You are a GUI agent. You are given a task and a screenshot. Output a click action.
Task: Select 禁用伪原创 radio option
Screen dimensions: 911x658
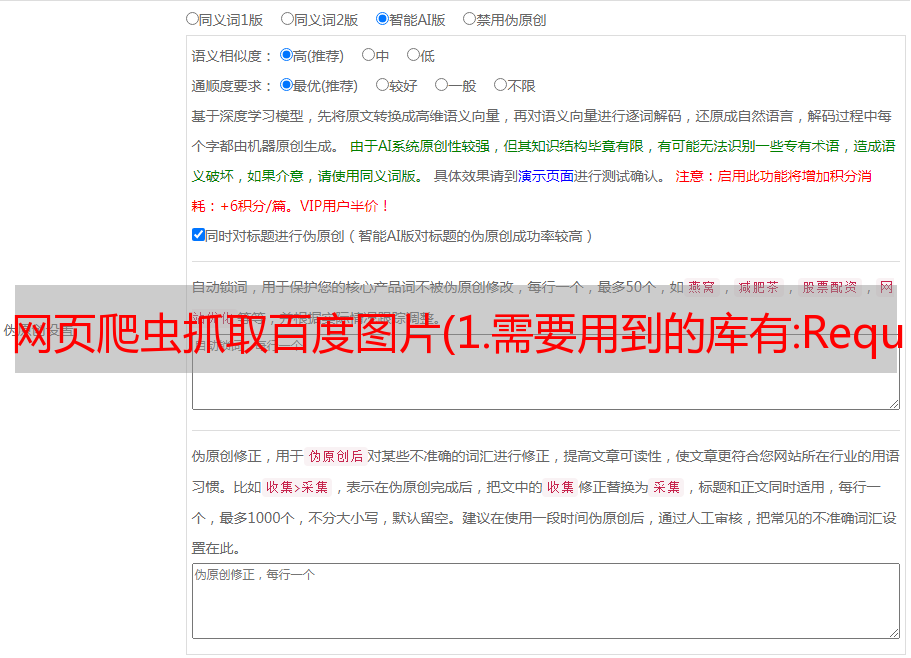(x=469, y=19)
